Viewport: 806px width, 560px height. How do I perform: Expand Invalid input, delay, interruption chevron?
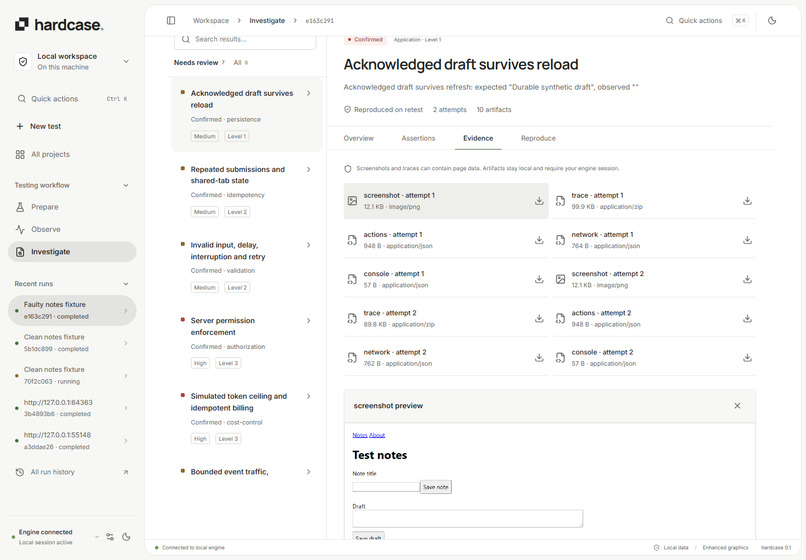point(308,245)
